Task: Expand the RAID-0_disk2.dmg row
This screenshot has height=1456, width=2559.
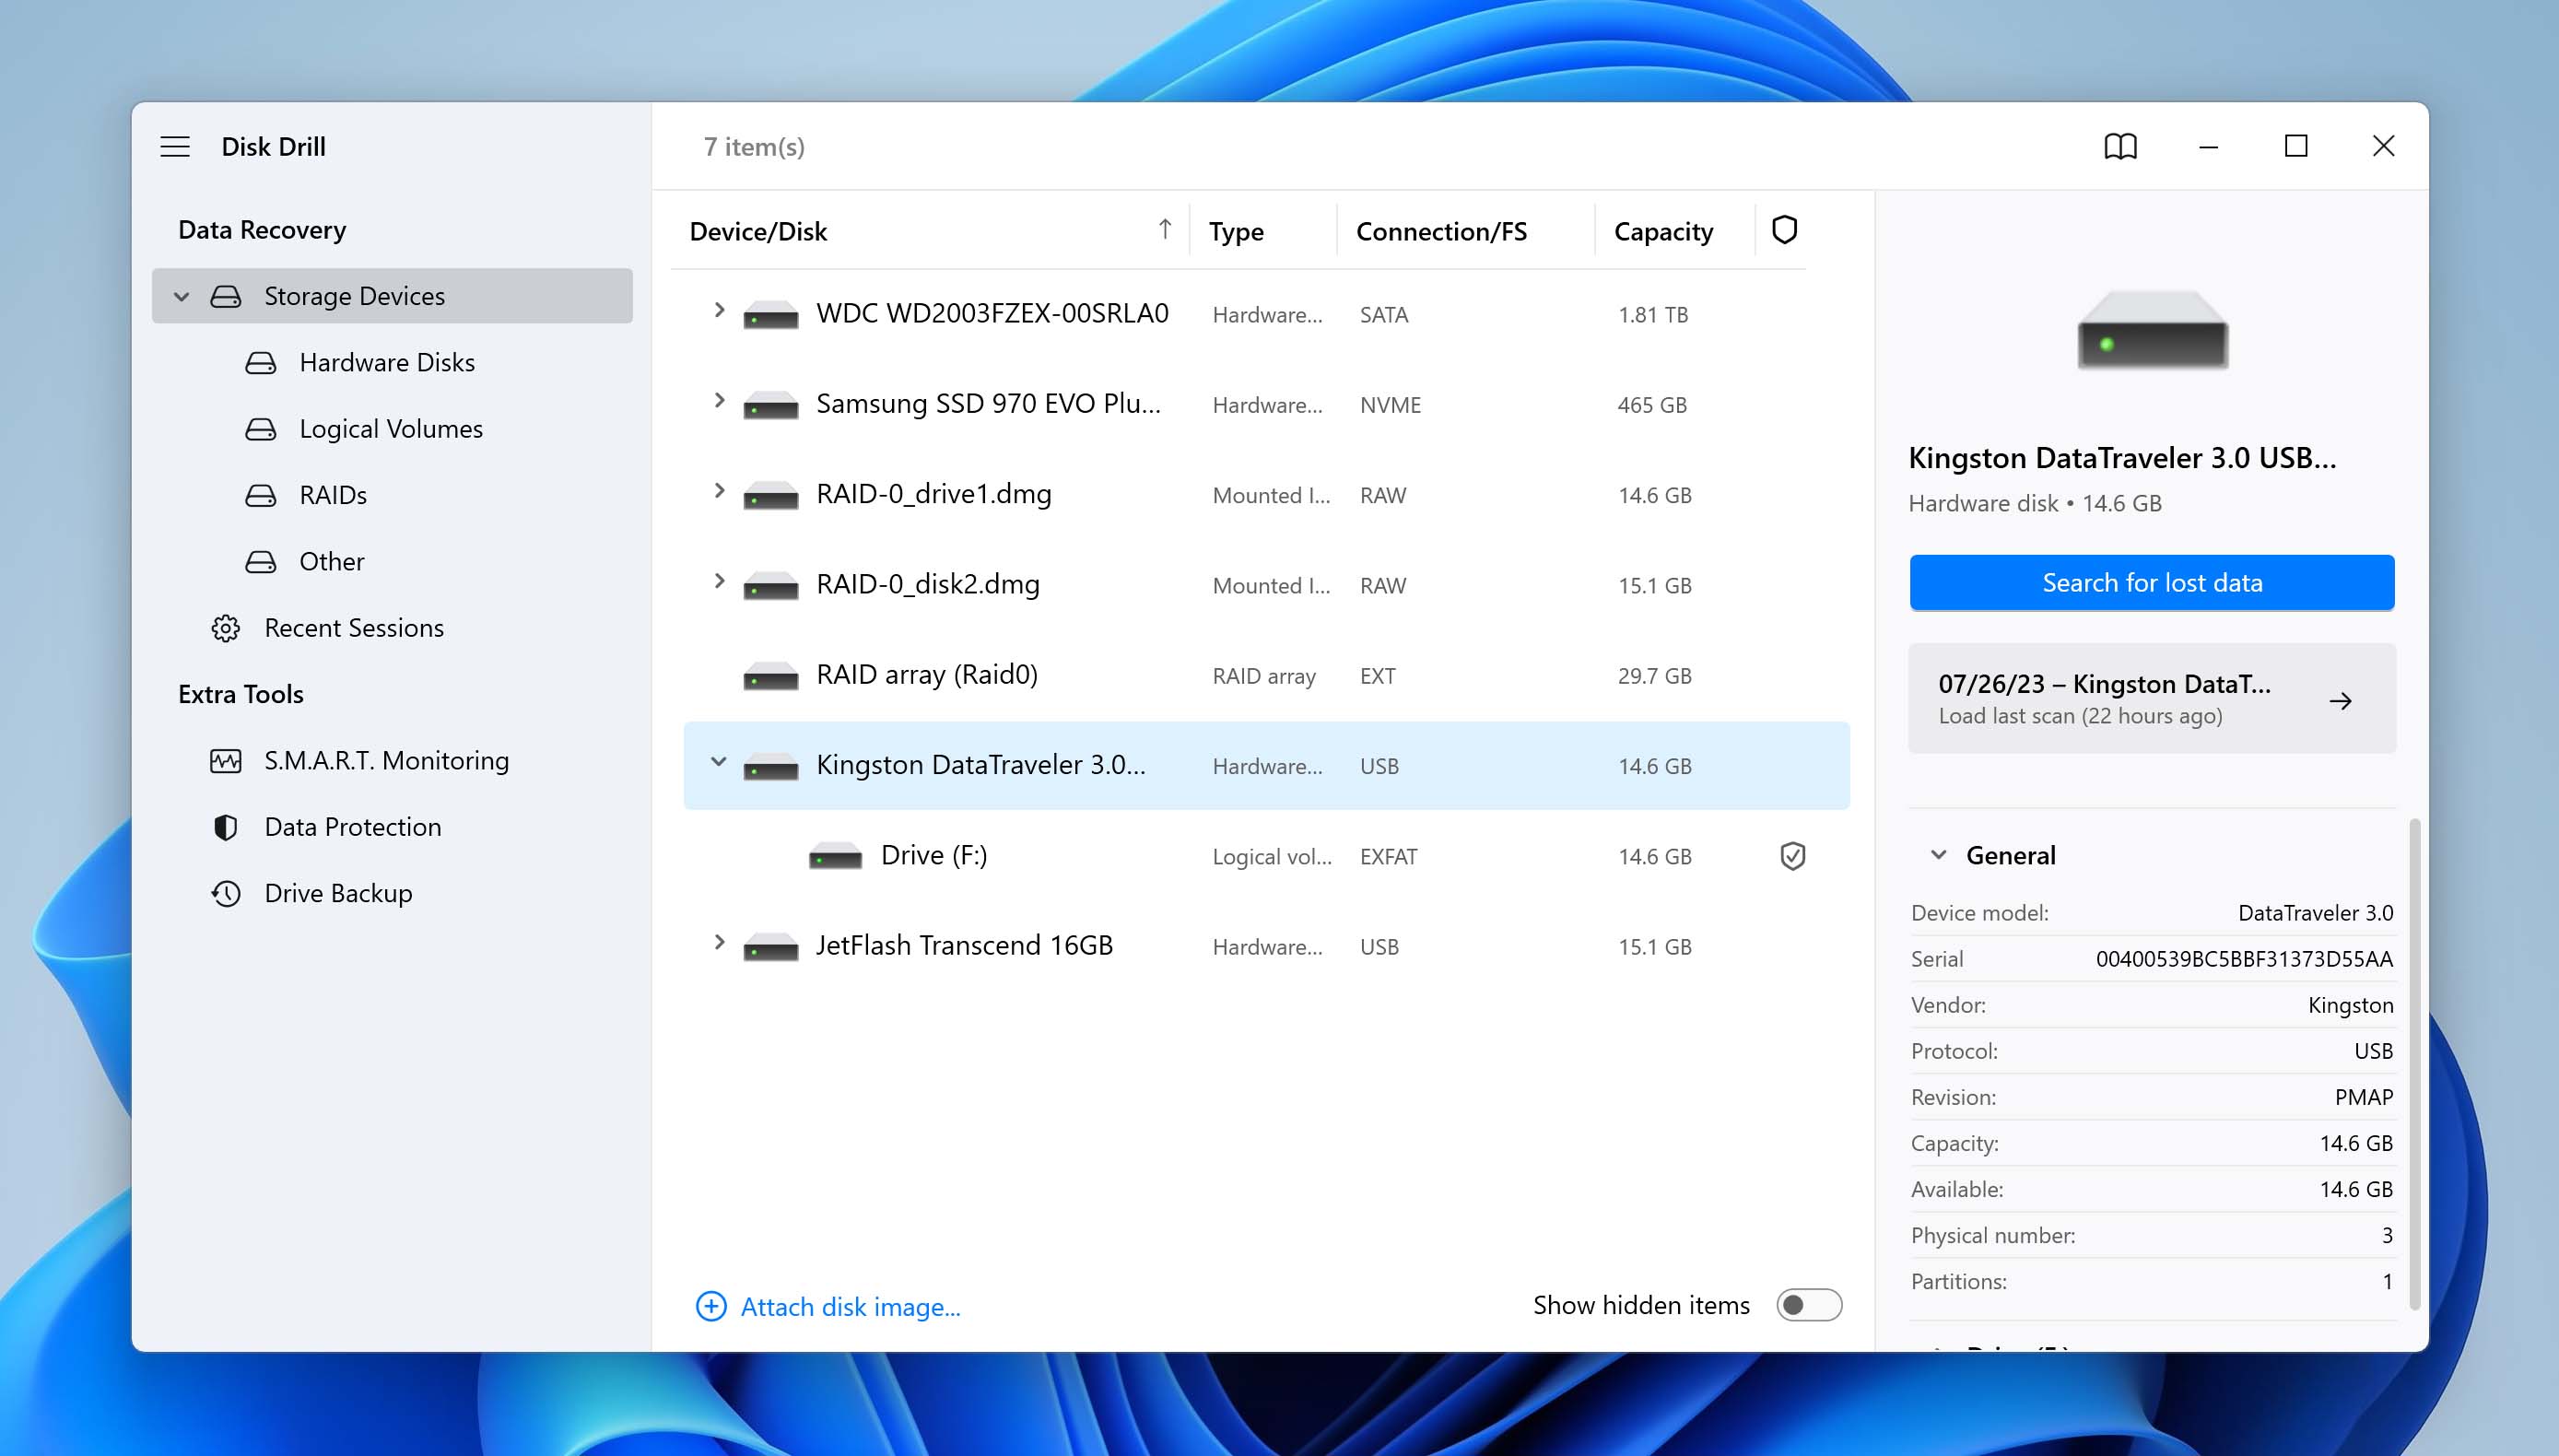Action: [x=718, y=580]
